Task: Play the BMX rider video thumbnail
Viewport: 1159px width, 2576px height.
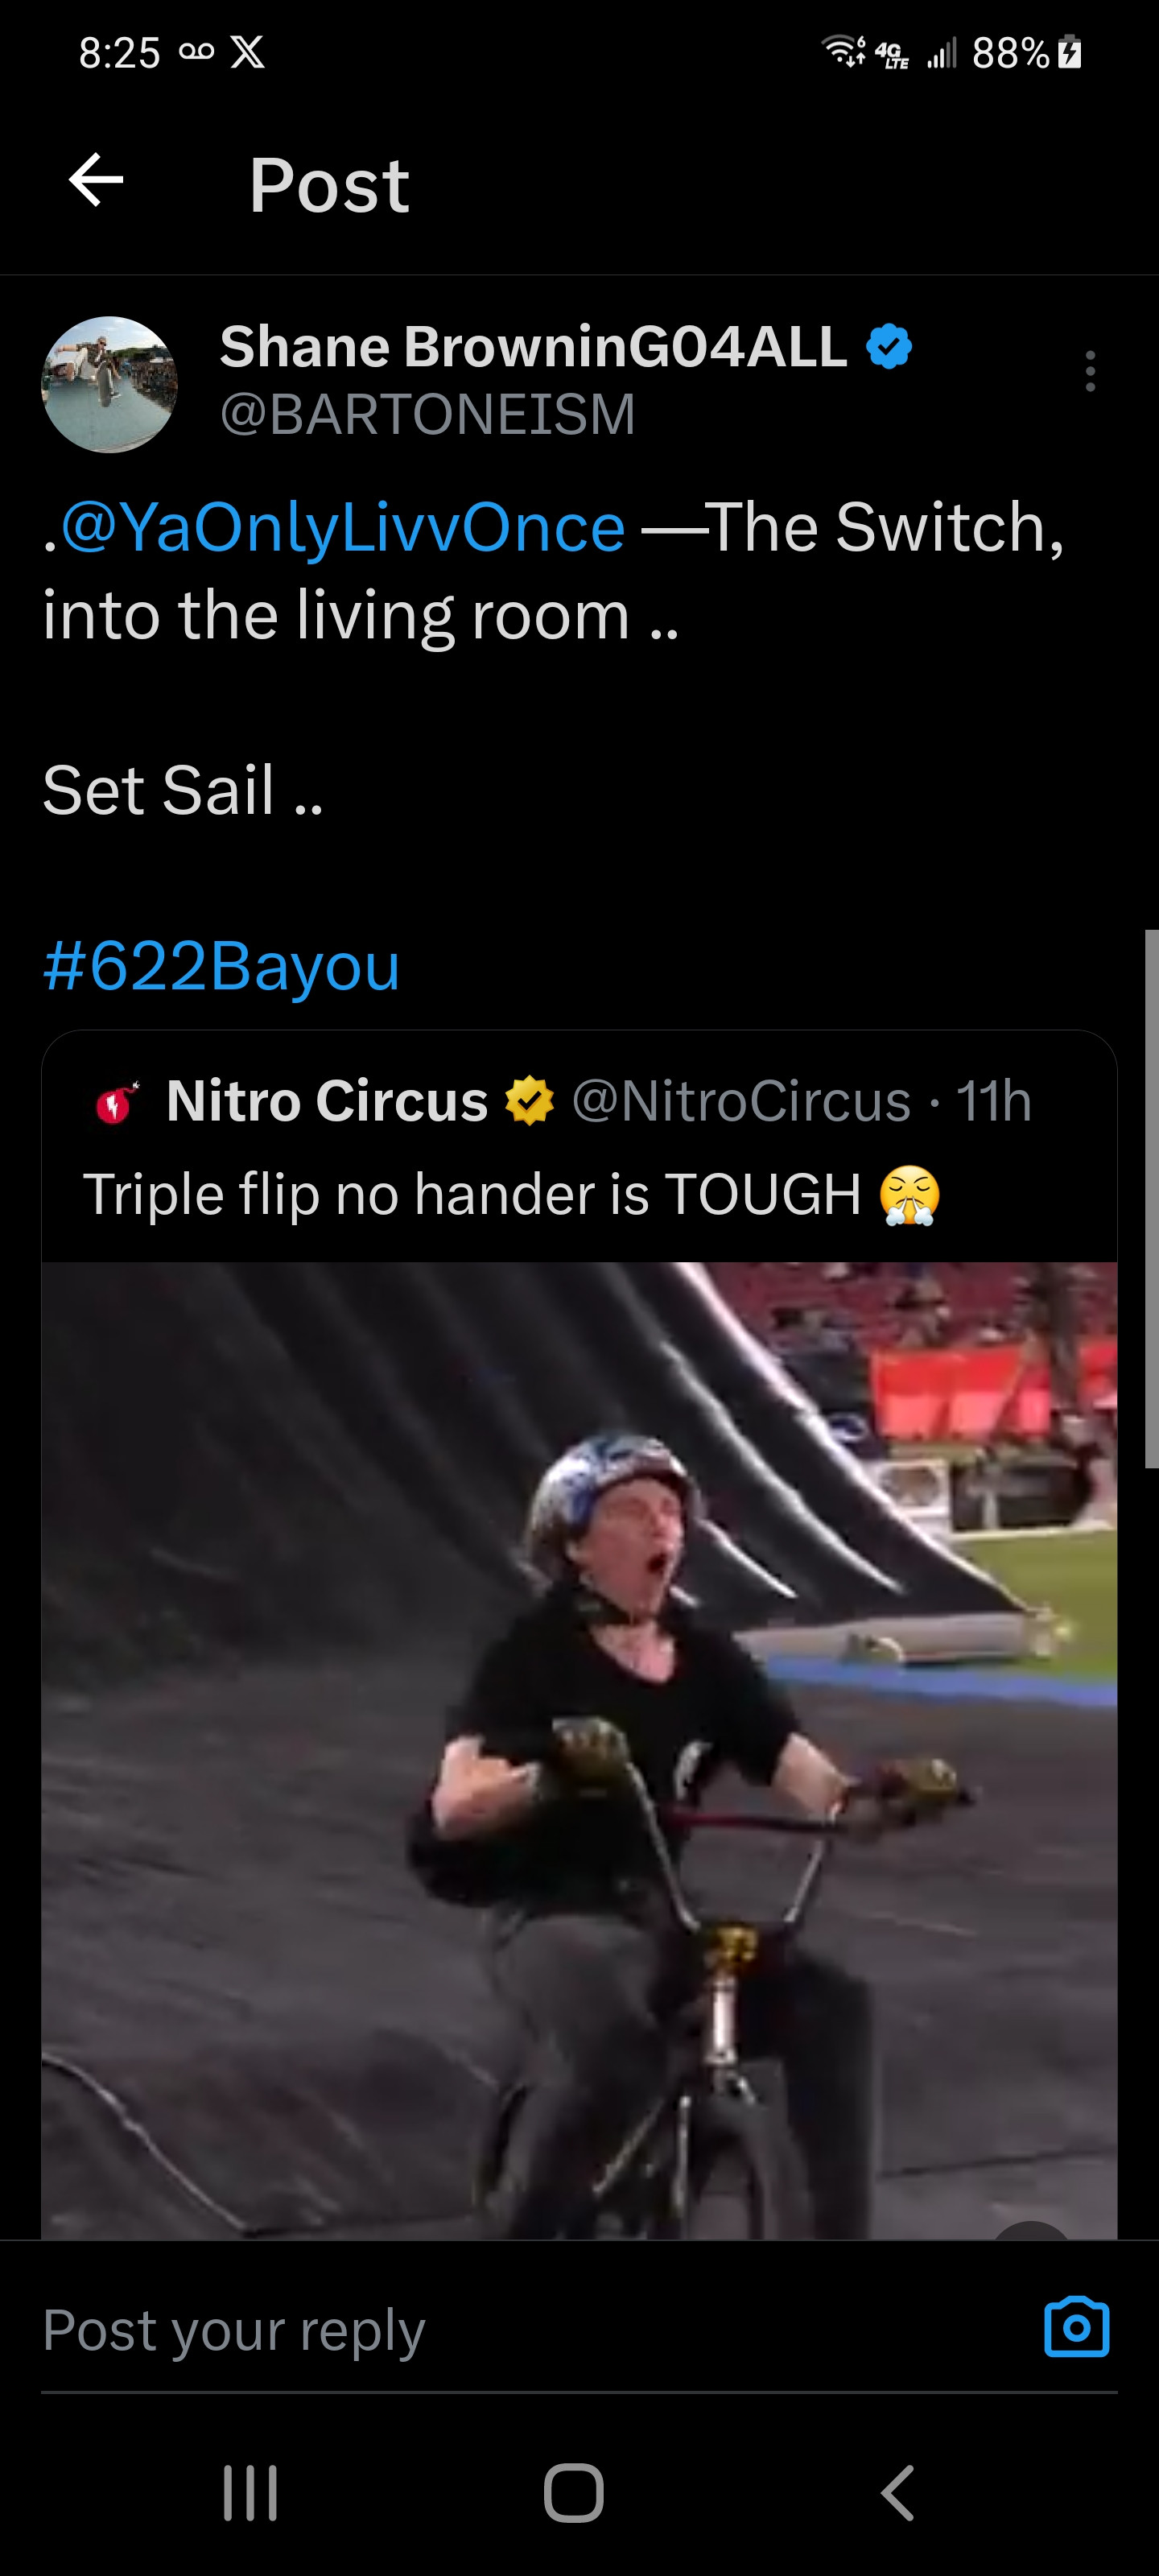Action: (579, 1750)
